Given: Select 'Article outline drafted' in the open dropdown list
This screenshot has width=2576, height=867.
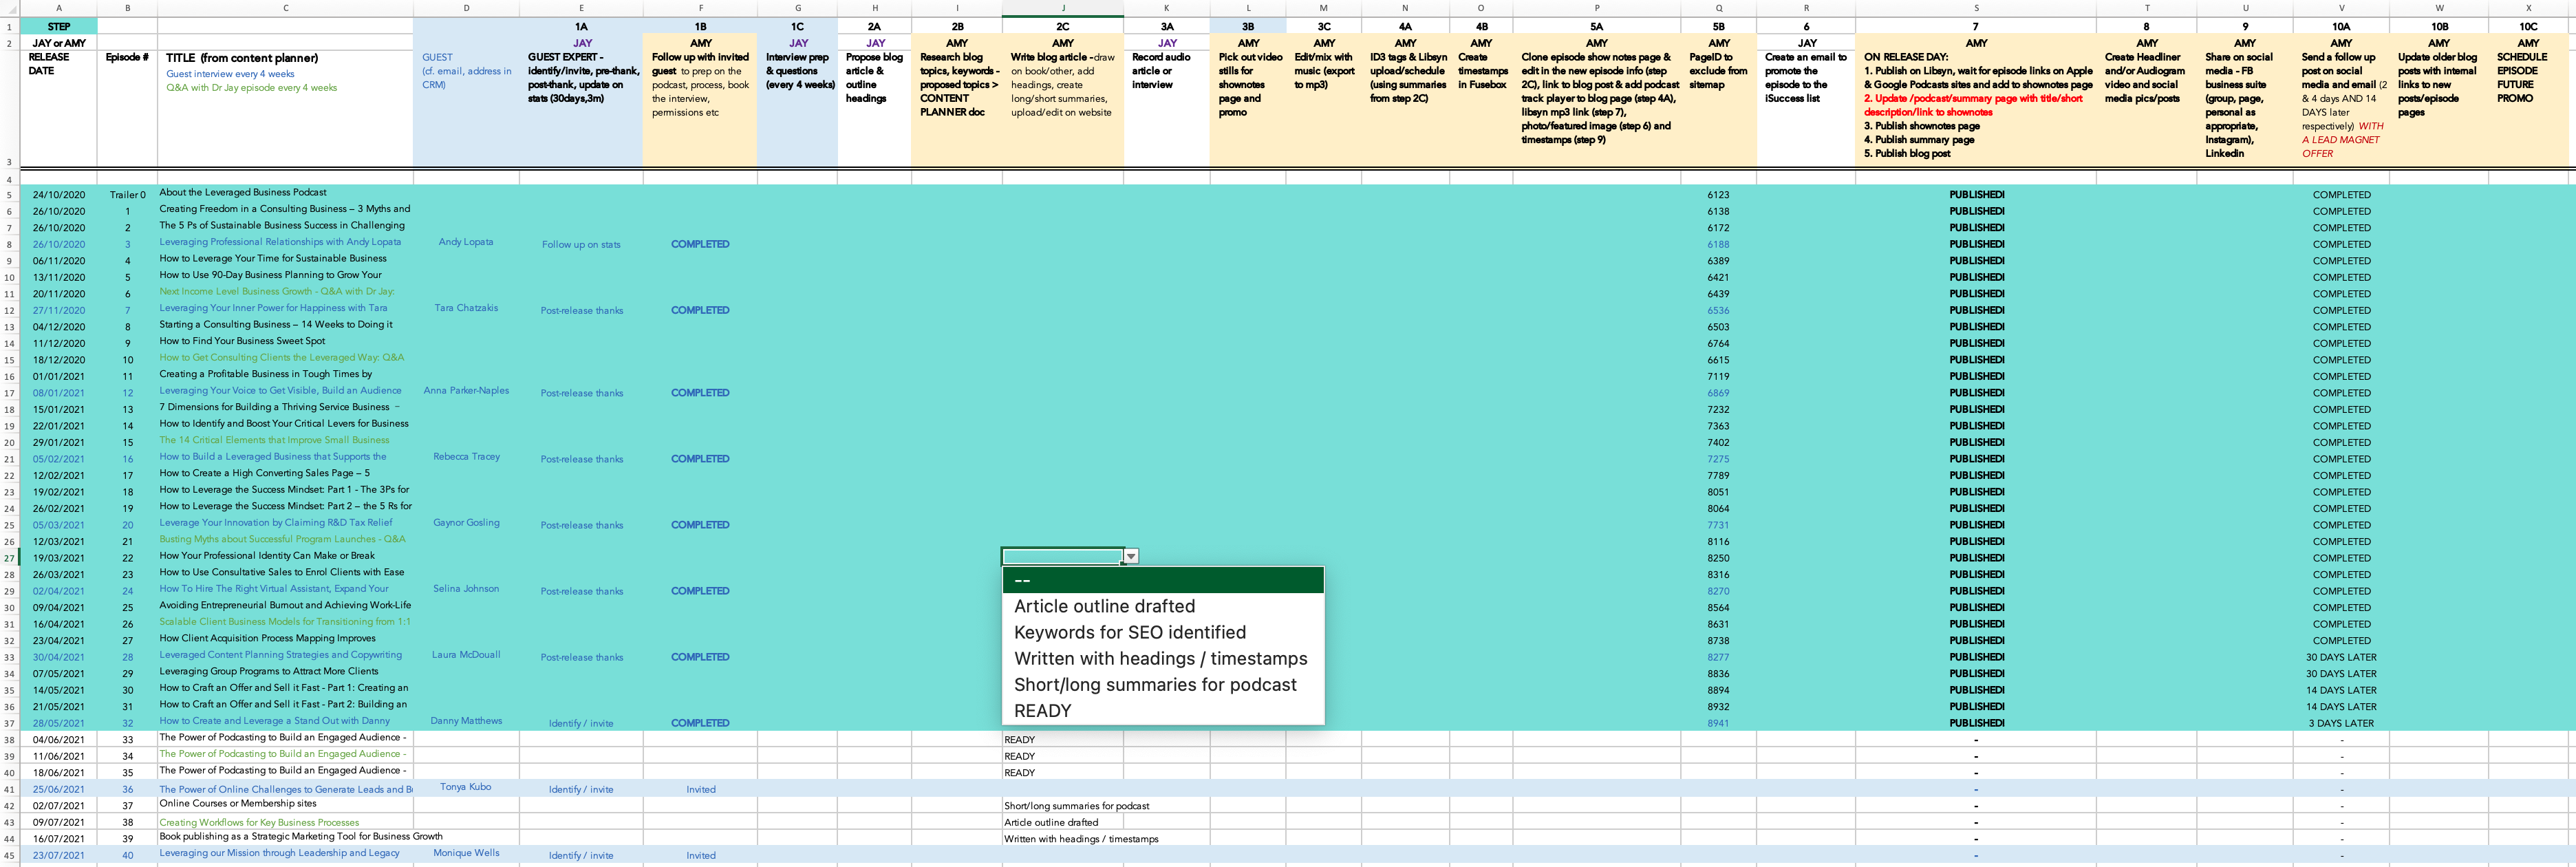Looking at the screenshot, I should click(1163, 606).
